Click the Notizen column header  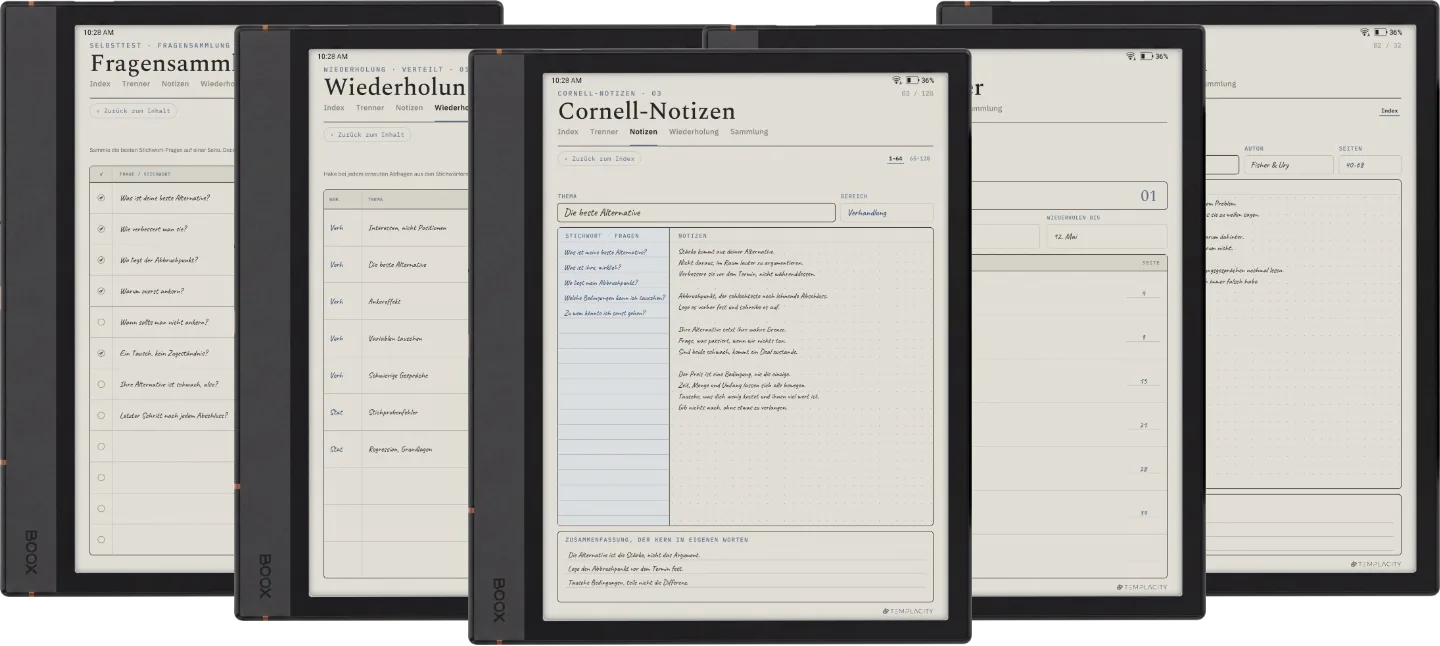click(x=692, y=236)
